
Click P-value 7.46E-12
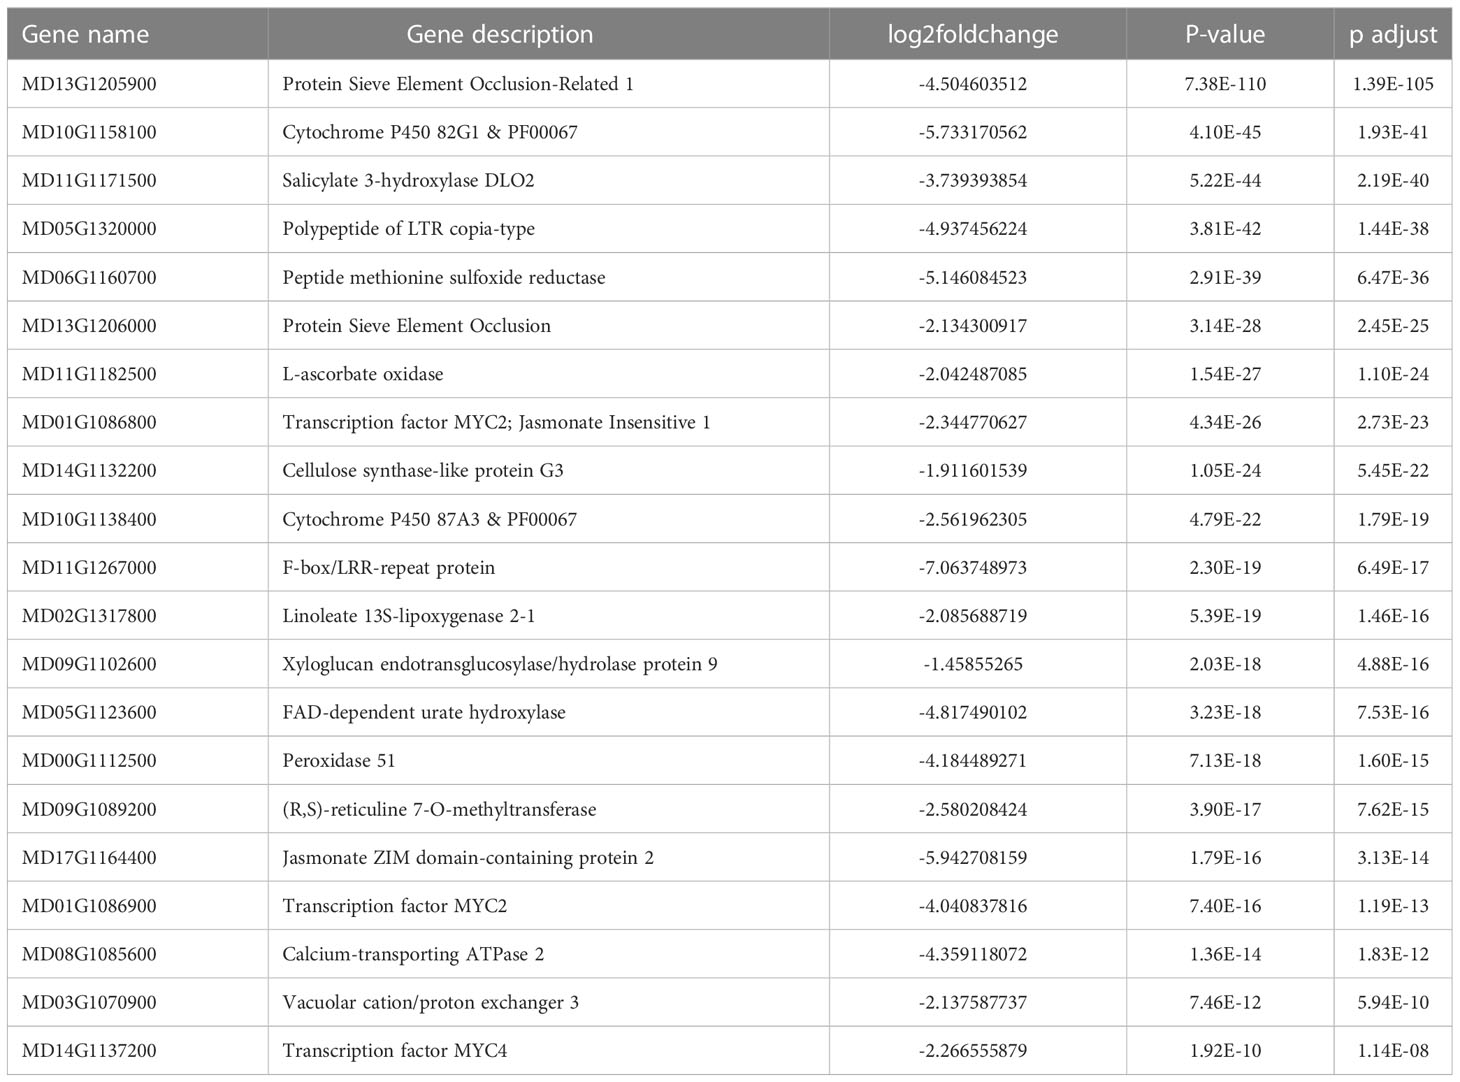coord(1225,1003)
